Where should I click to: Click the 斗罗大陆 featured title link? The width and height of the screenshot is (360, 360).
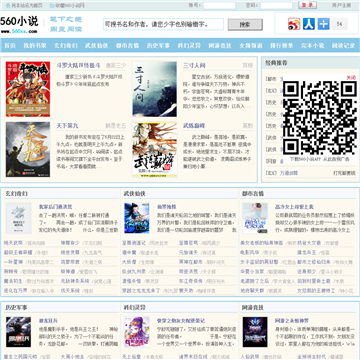click(78, 65)
